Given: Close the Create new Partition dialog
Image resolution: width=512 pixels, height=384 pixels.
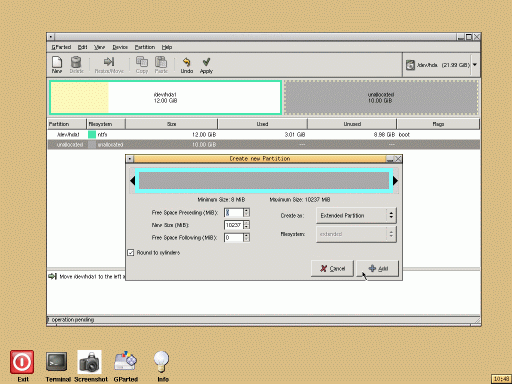Looking at the screenshot, I should [398, 159].
